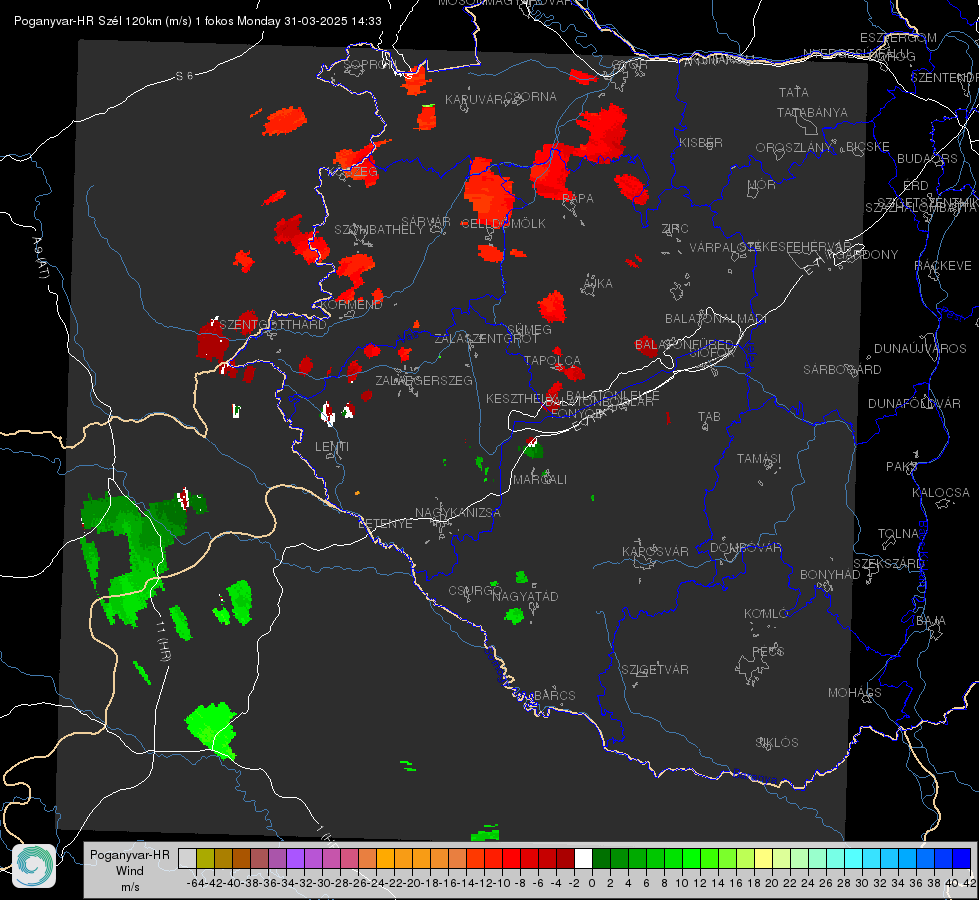Select the LETENYE label

(x=385, y=523)
